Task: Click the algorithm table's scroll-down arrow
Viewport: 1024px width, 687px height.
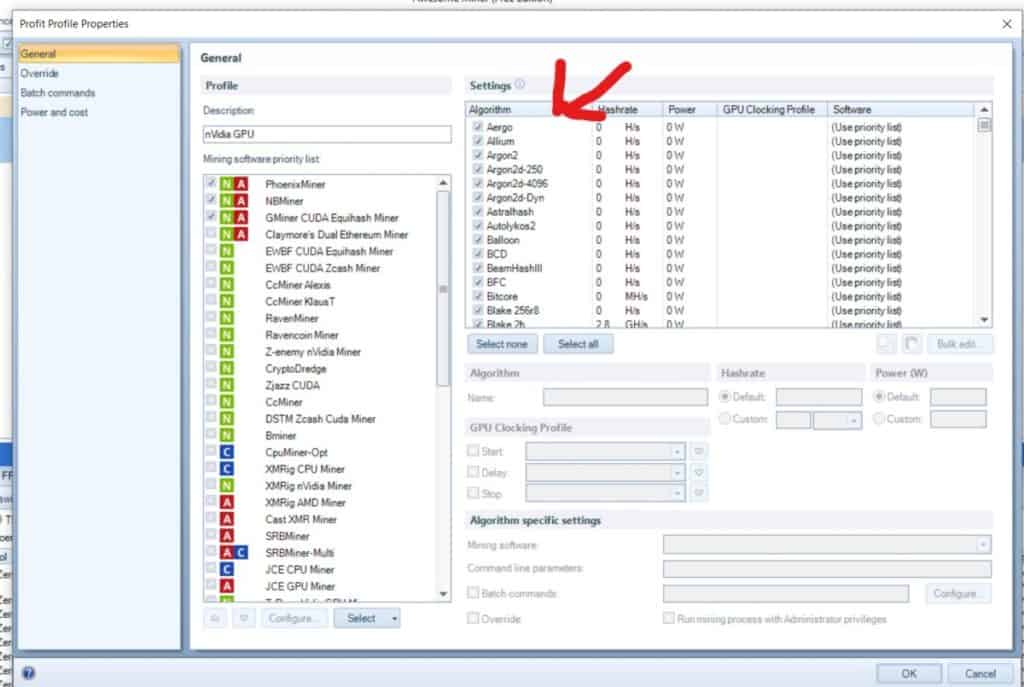Action: coord(984,319)
